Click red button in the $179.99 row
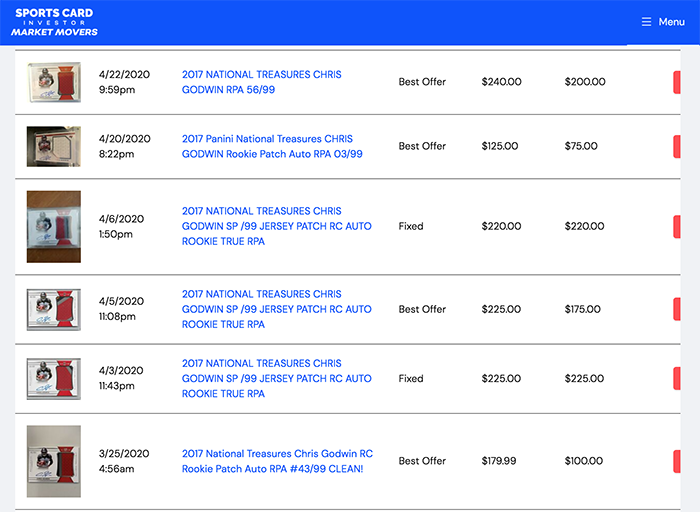 [677, 461]
